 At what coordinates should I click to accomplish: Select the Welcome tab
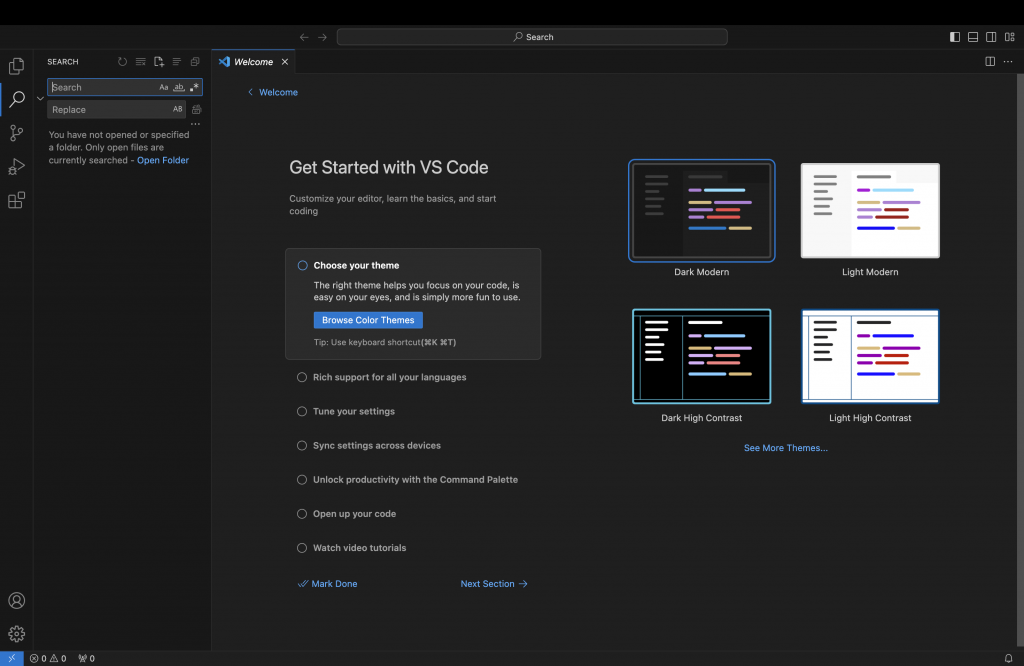(254, 61)
